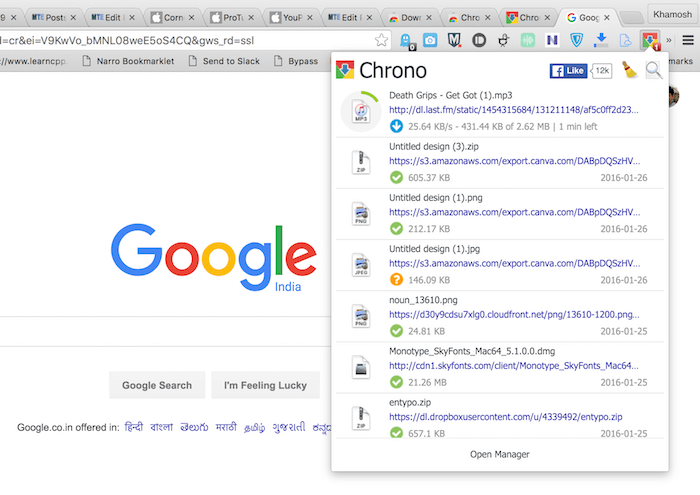700x495 pixels.
Task: Open the Send to Slack bookmark
Action: pyautogui.click(x=224, y=61)
